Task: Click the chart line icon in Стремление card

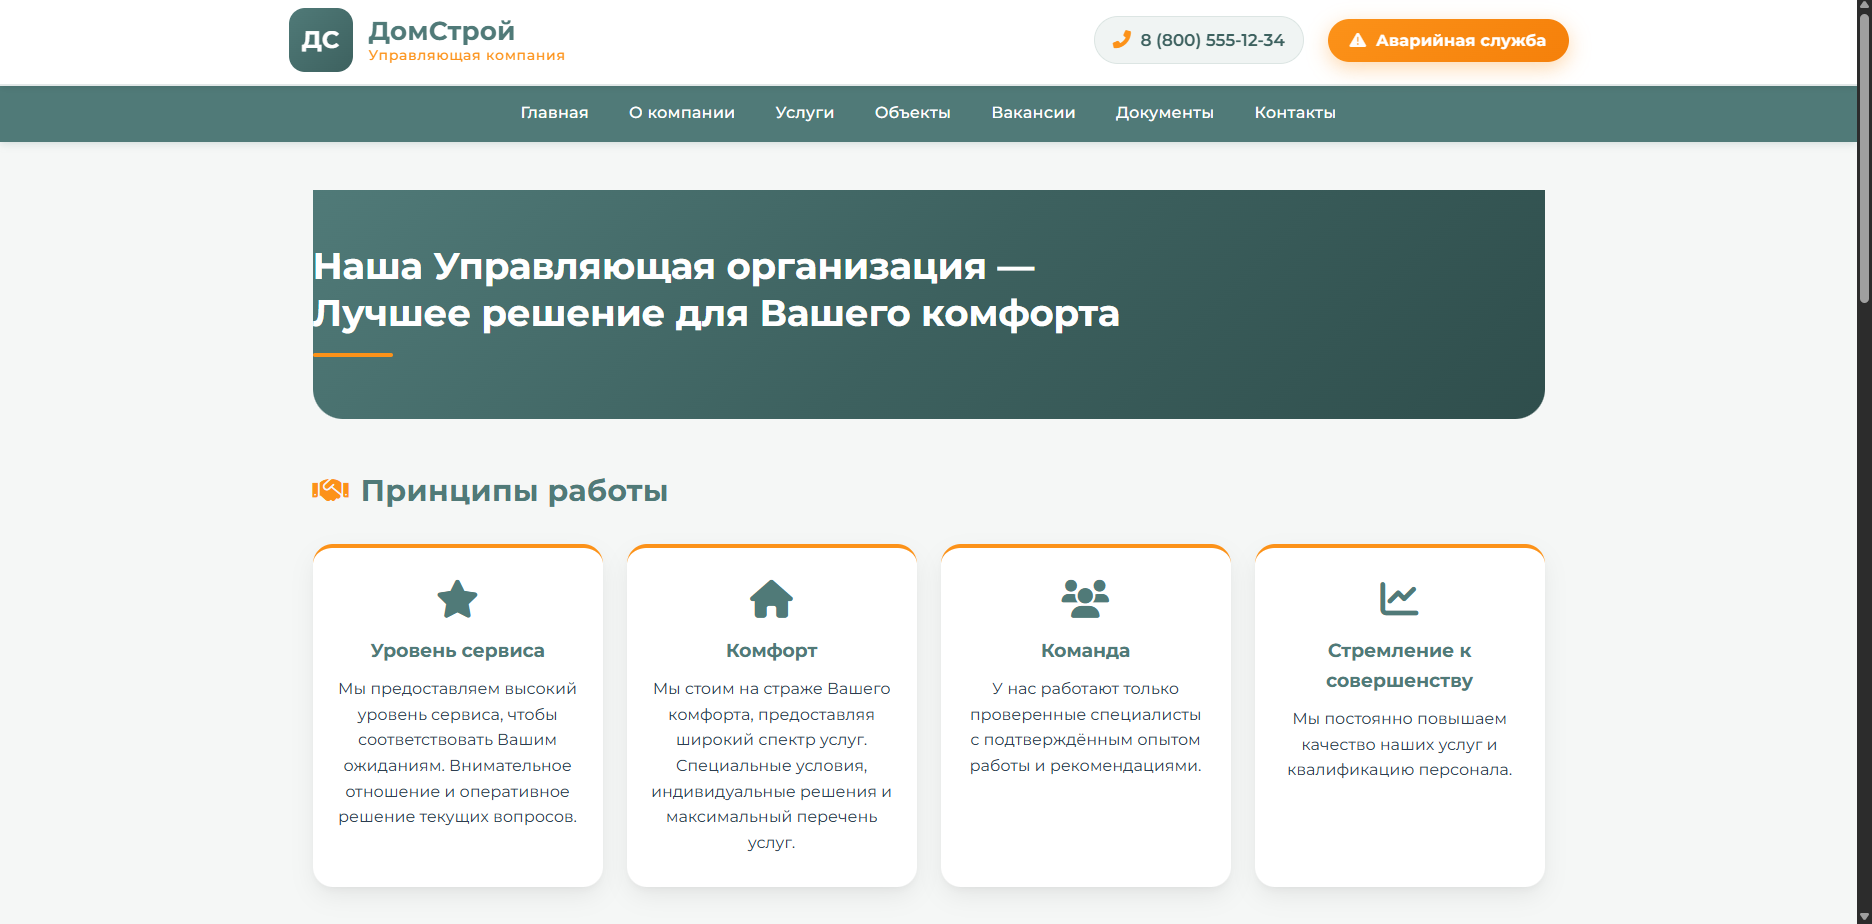Action: [1399, 599]
